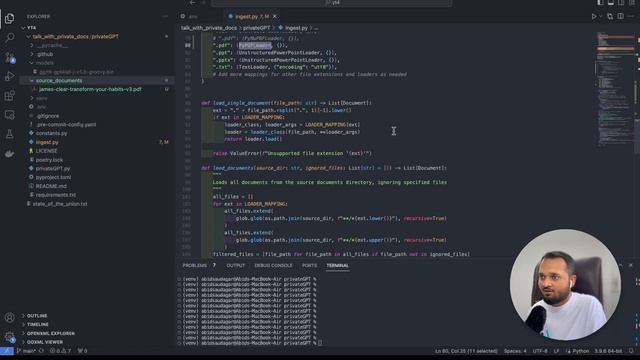Click the sync changes icon in status bar

pos(41,351)
